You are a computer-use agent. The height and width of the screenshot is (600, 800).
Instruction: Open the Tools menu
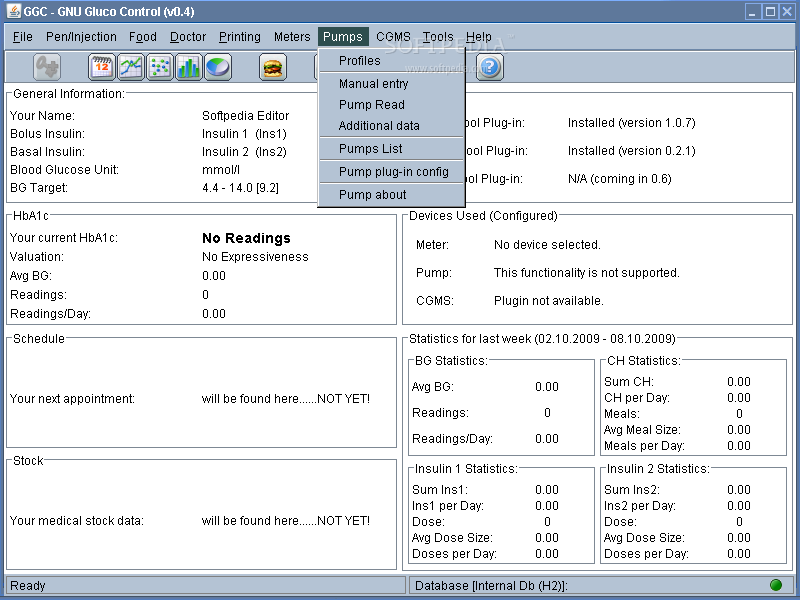pyautogui.click(x=438, y=37)
